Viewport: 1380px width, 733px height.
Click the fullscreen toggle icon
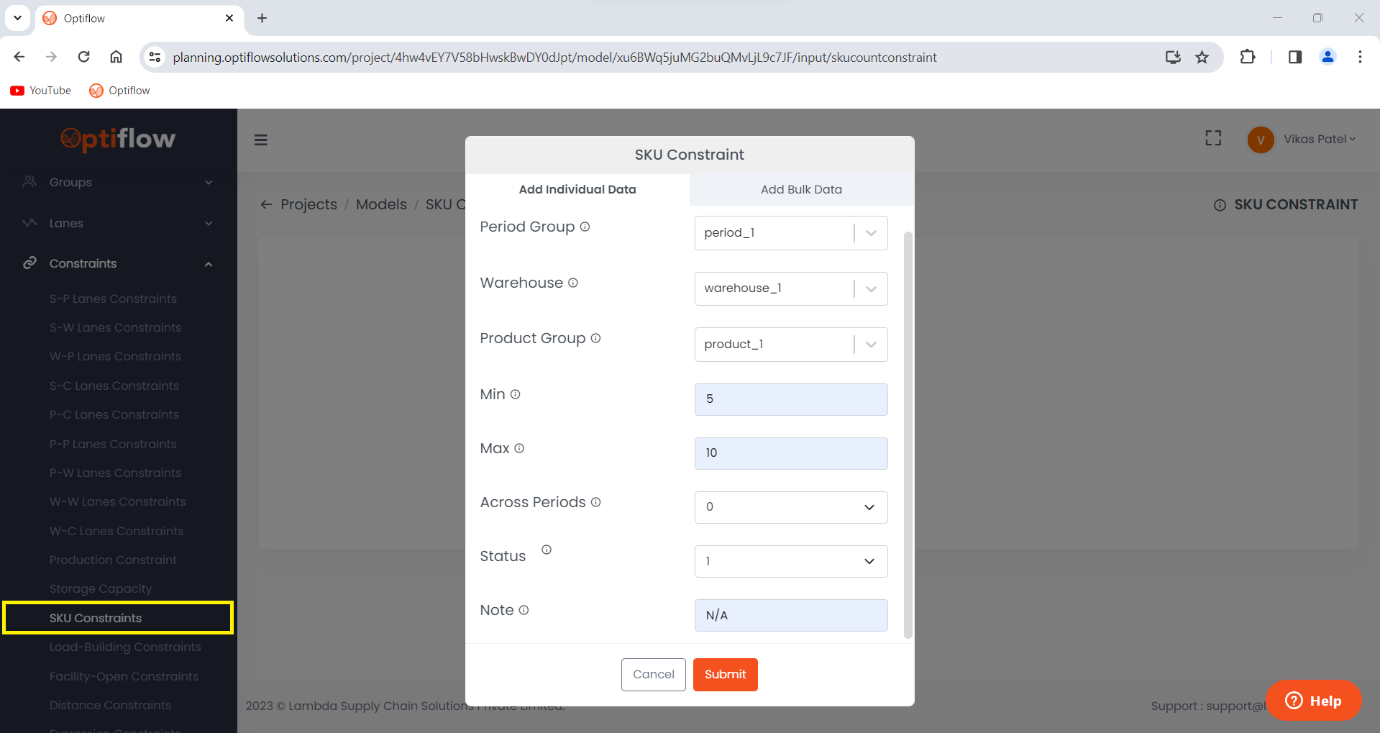click(x=1213, y=139)
